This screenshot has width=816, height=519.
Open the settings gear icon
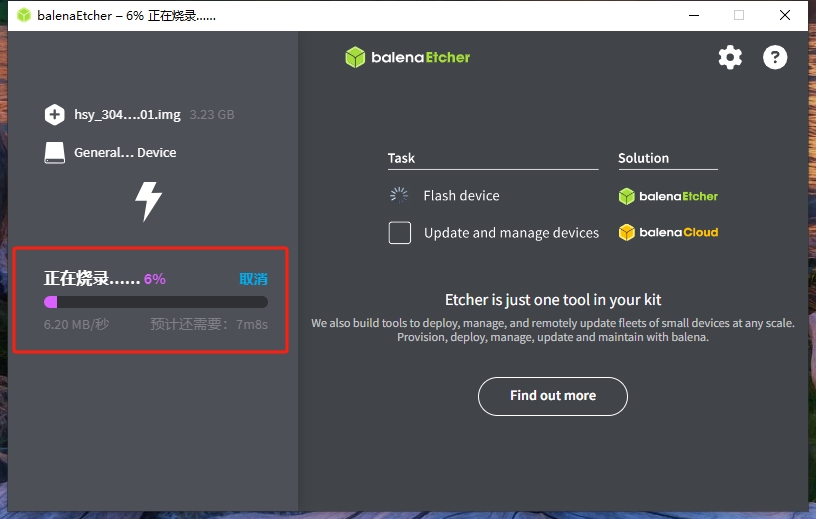point(730,57)
